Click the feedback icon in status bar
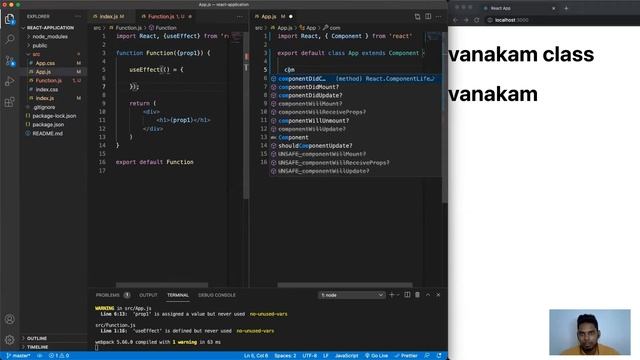The height and width of the screenshot is (360, 640). pyautogui.click(x=427, y=356)
